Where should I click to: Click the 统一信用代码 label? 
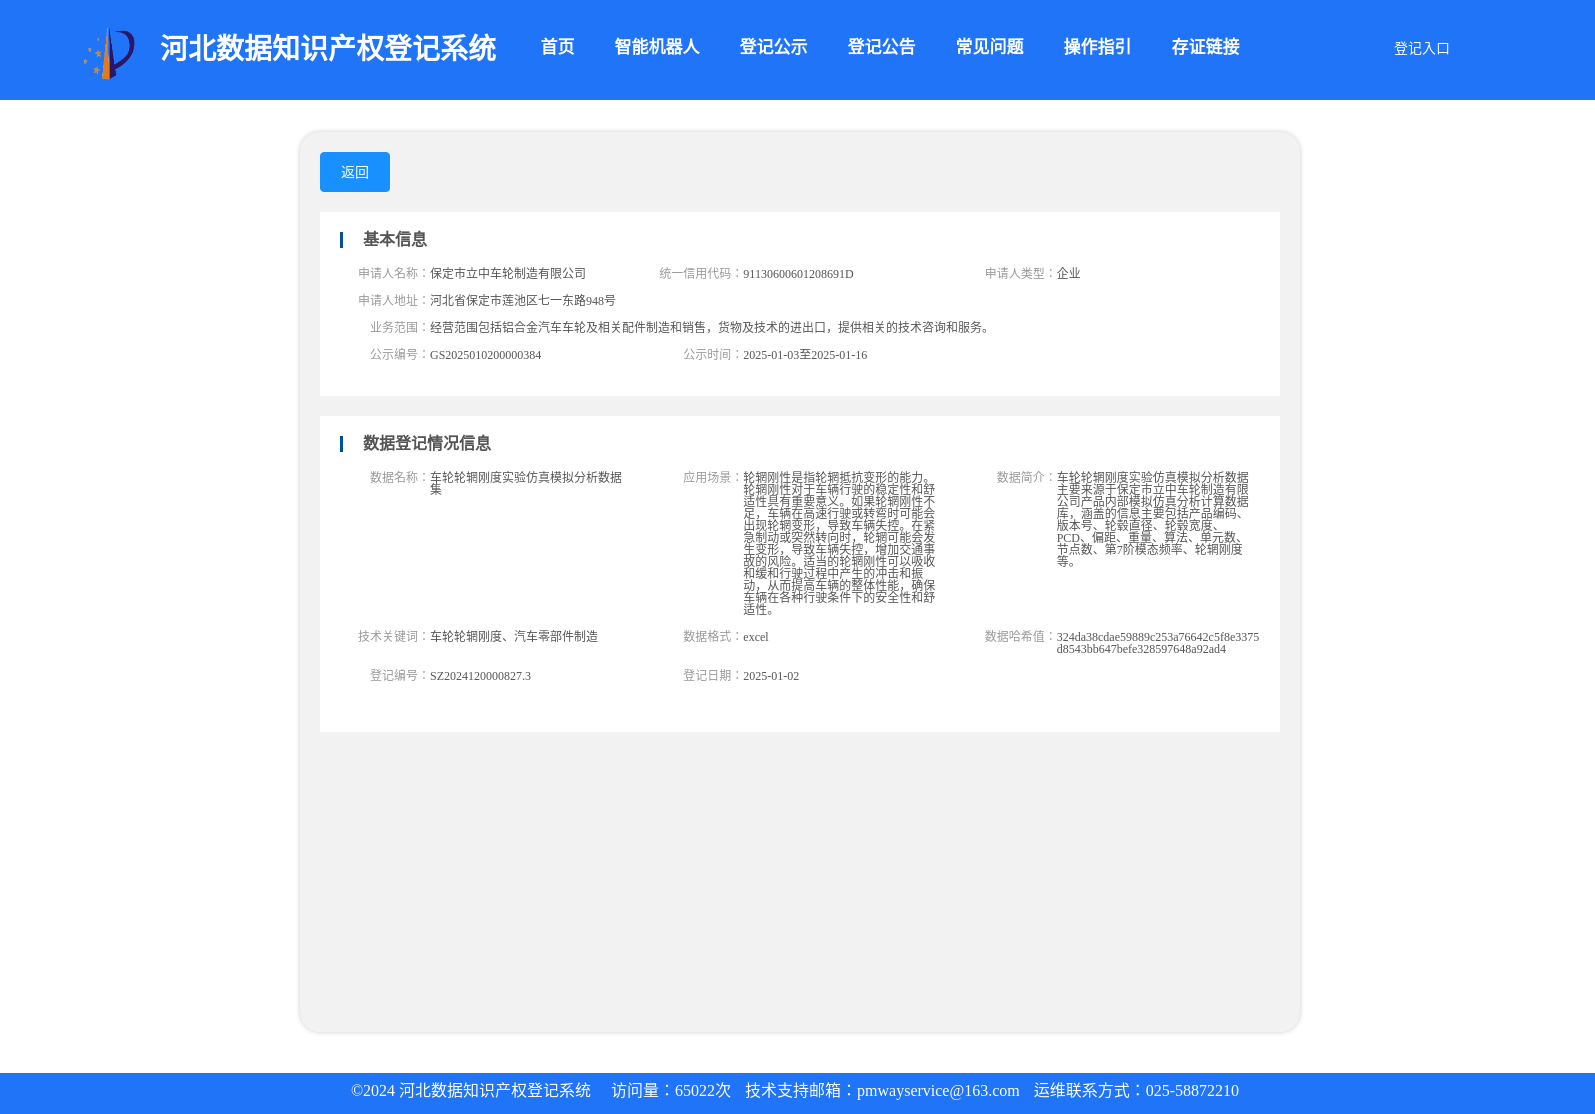(x=700, y=273)
